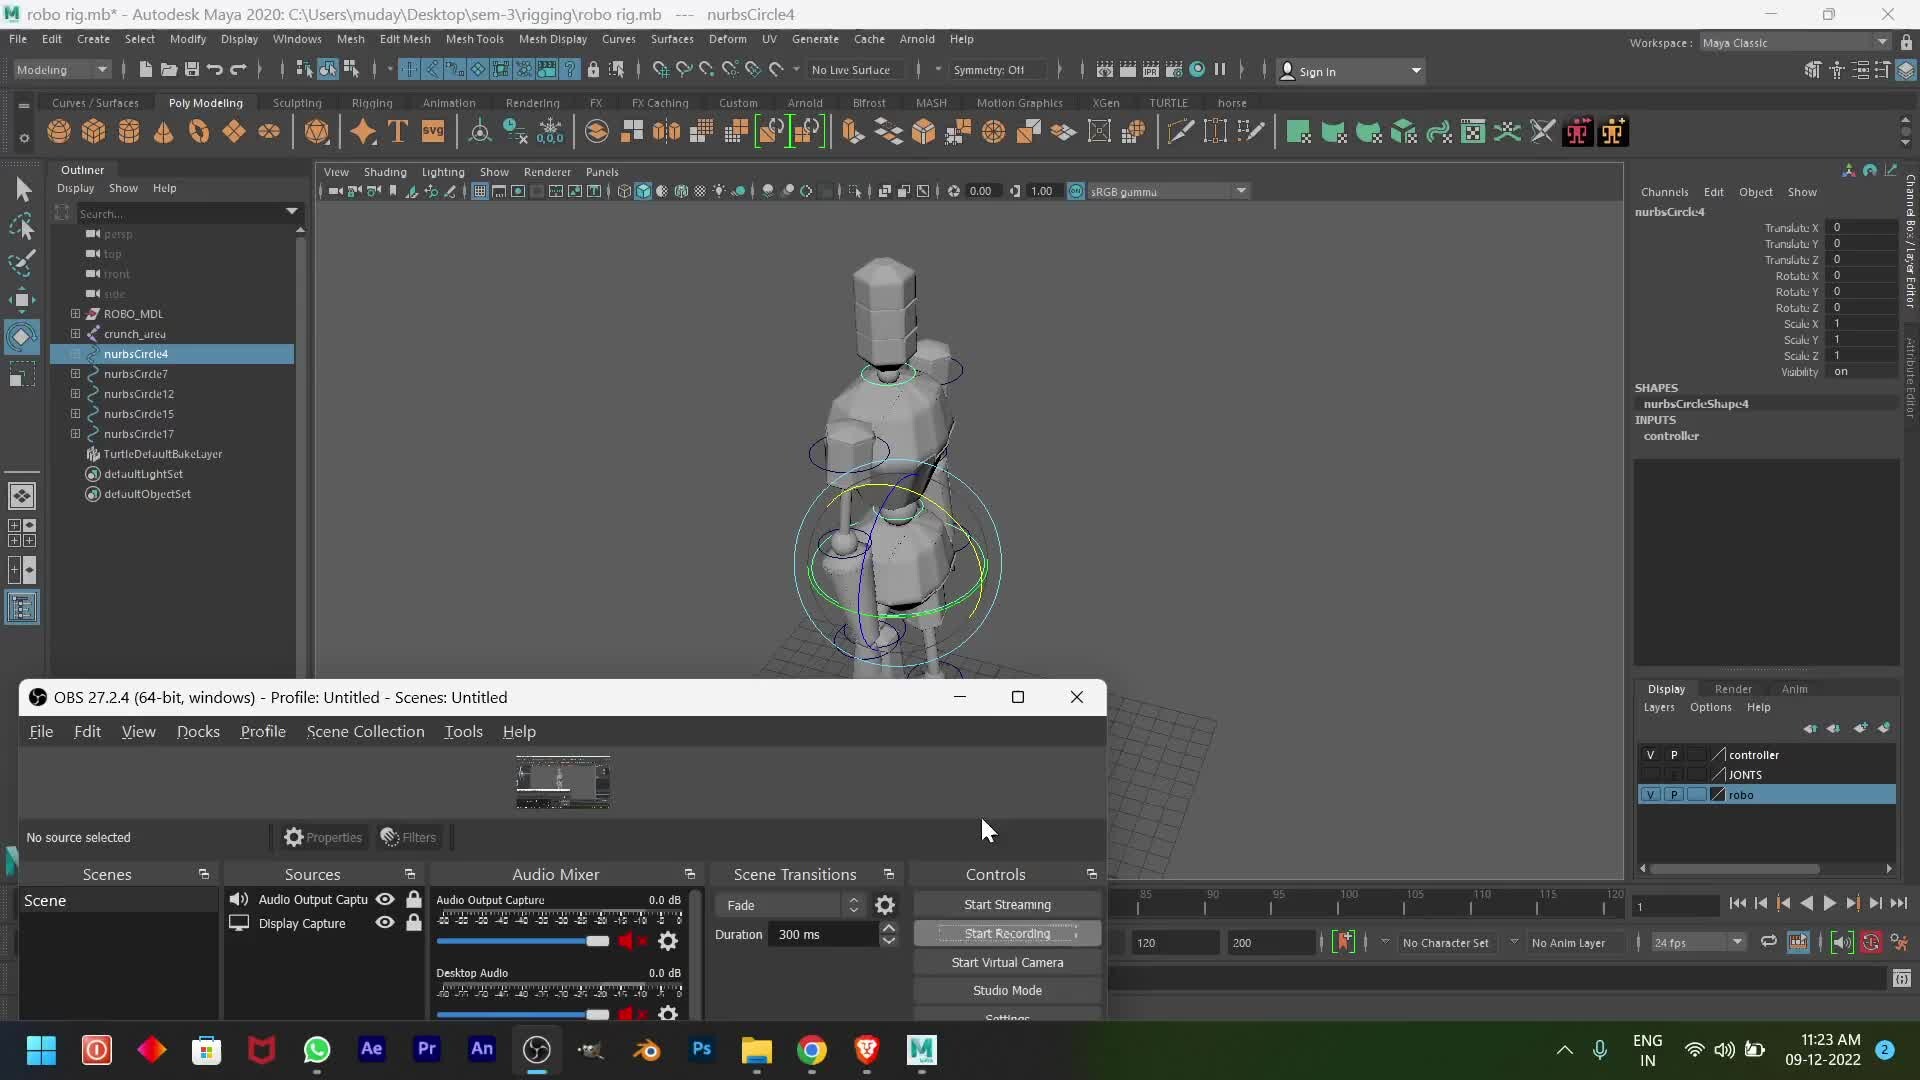The image size is (1920, 1080).
Task: Select the Polygon Cone creation tool
Action: click(163, 131)
